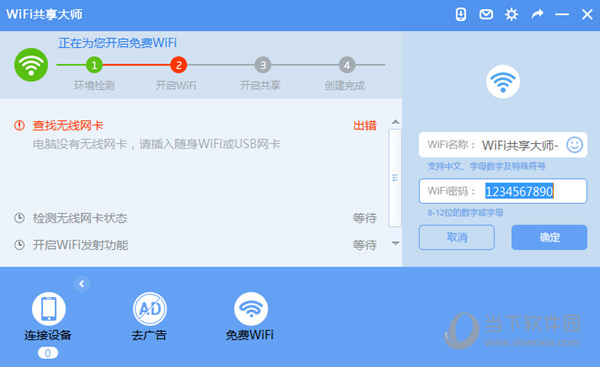Click the 等待 status of 开启WiFi发射功能
Image resolution: width=600 pixels, height=367 pixels.
[x=365, y=245]
